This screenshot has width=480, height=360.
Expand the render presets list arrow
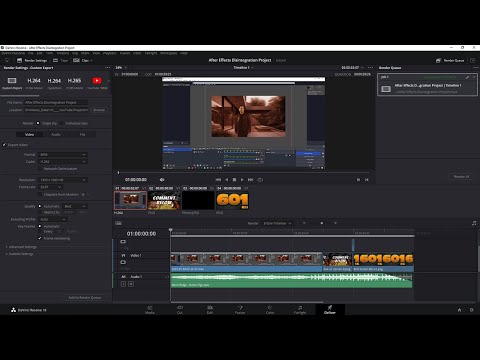109,81
